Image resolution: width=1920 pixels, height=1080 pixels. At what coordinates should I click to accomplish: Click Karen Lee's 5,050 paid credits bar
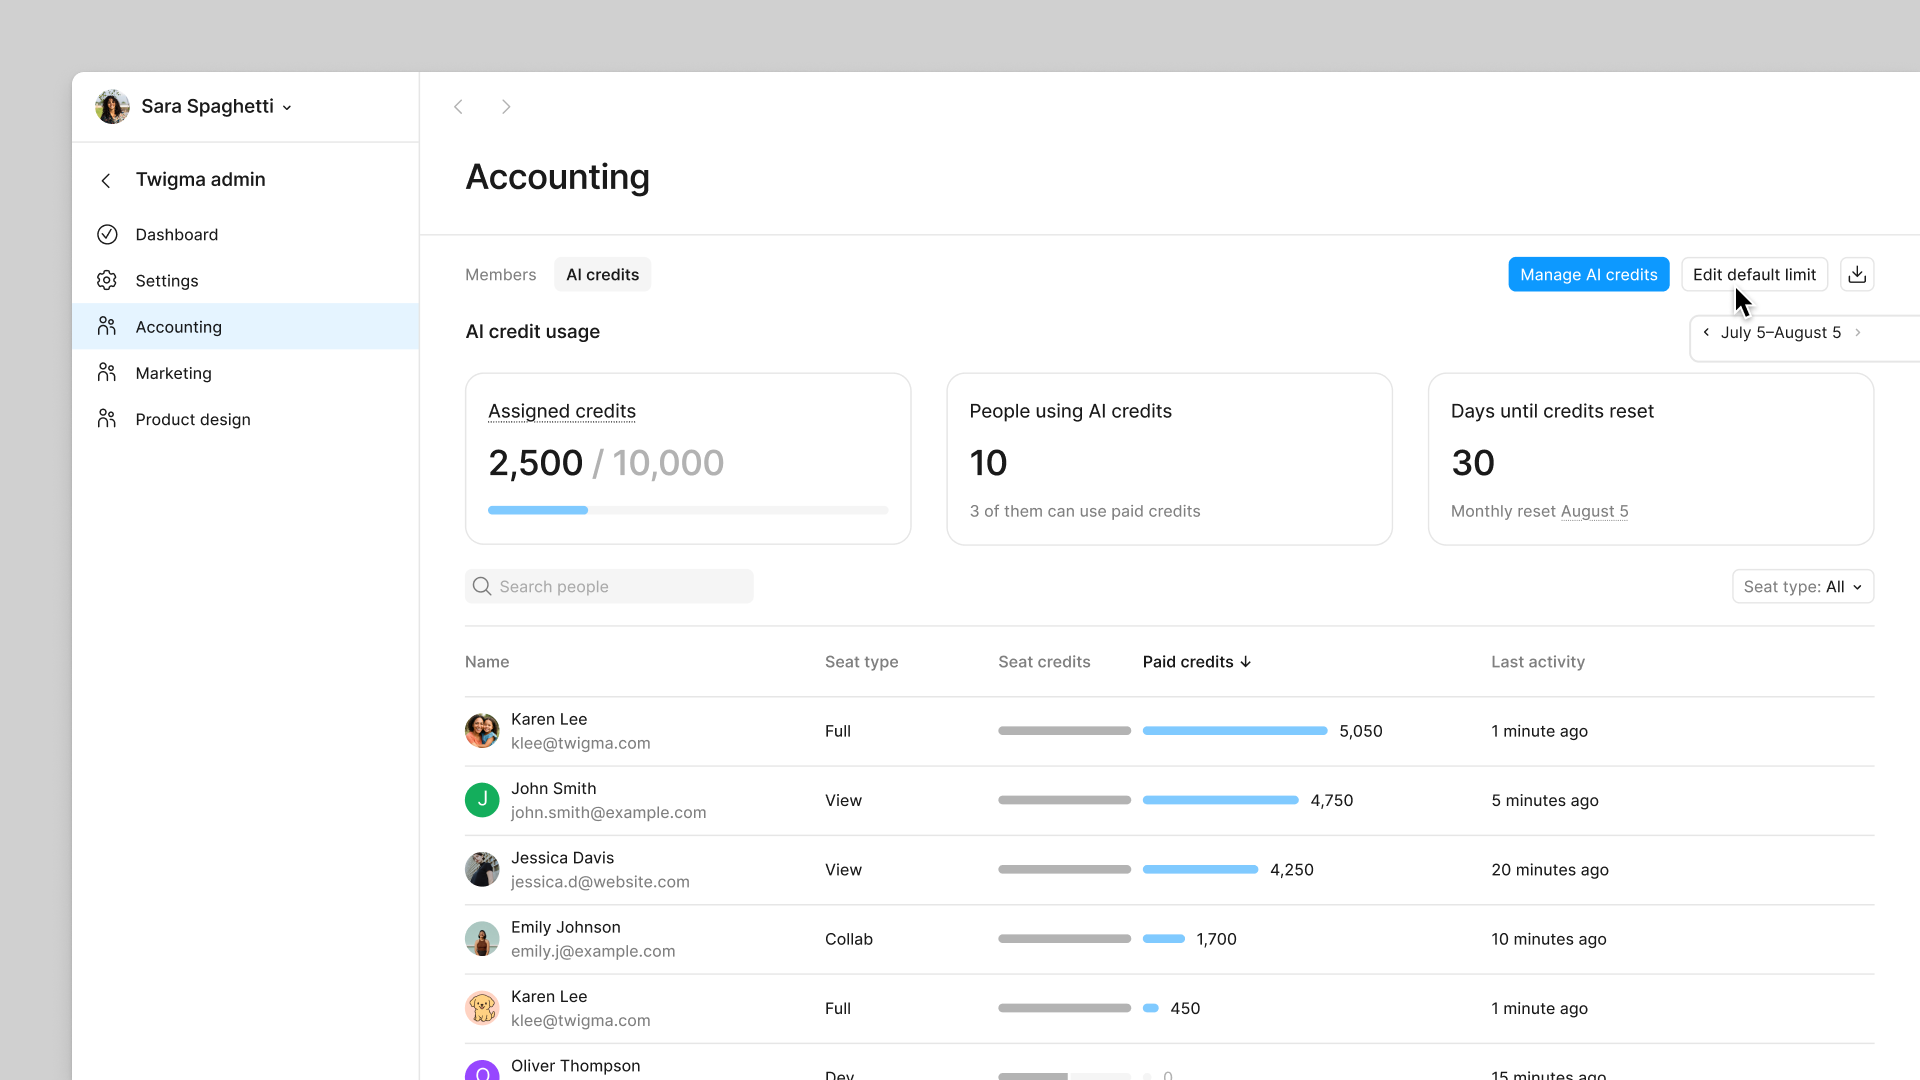[1235, 731]
